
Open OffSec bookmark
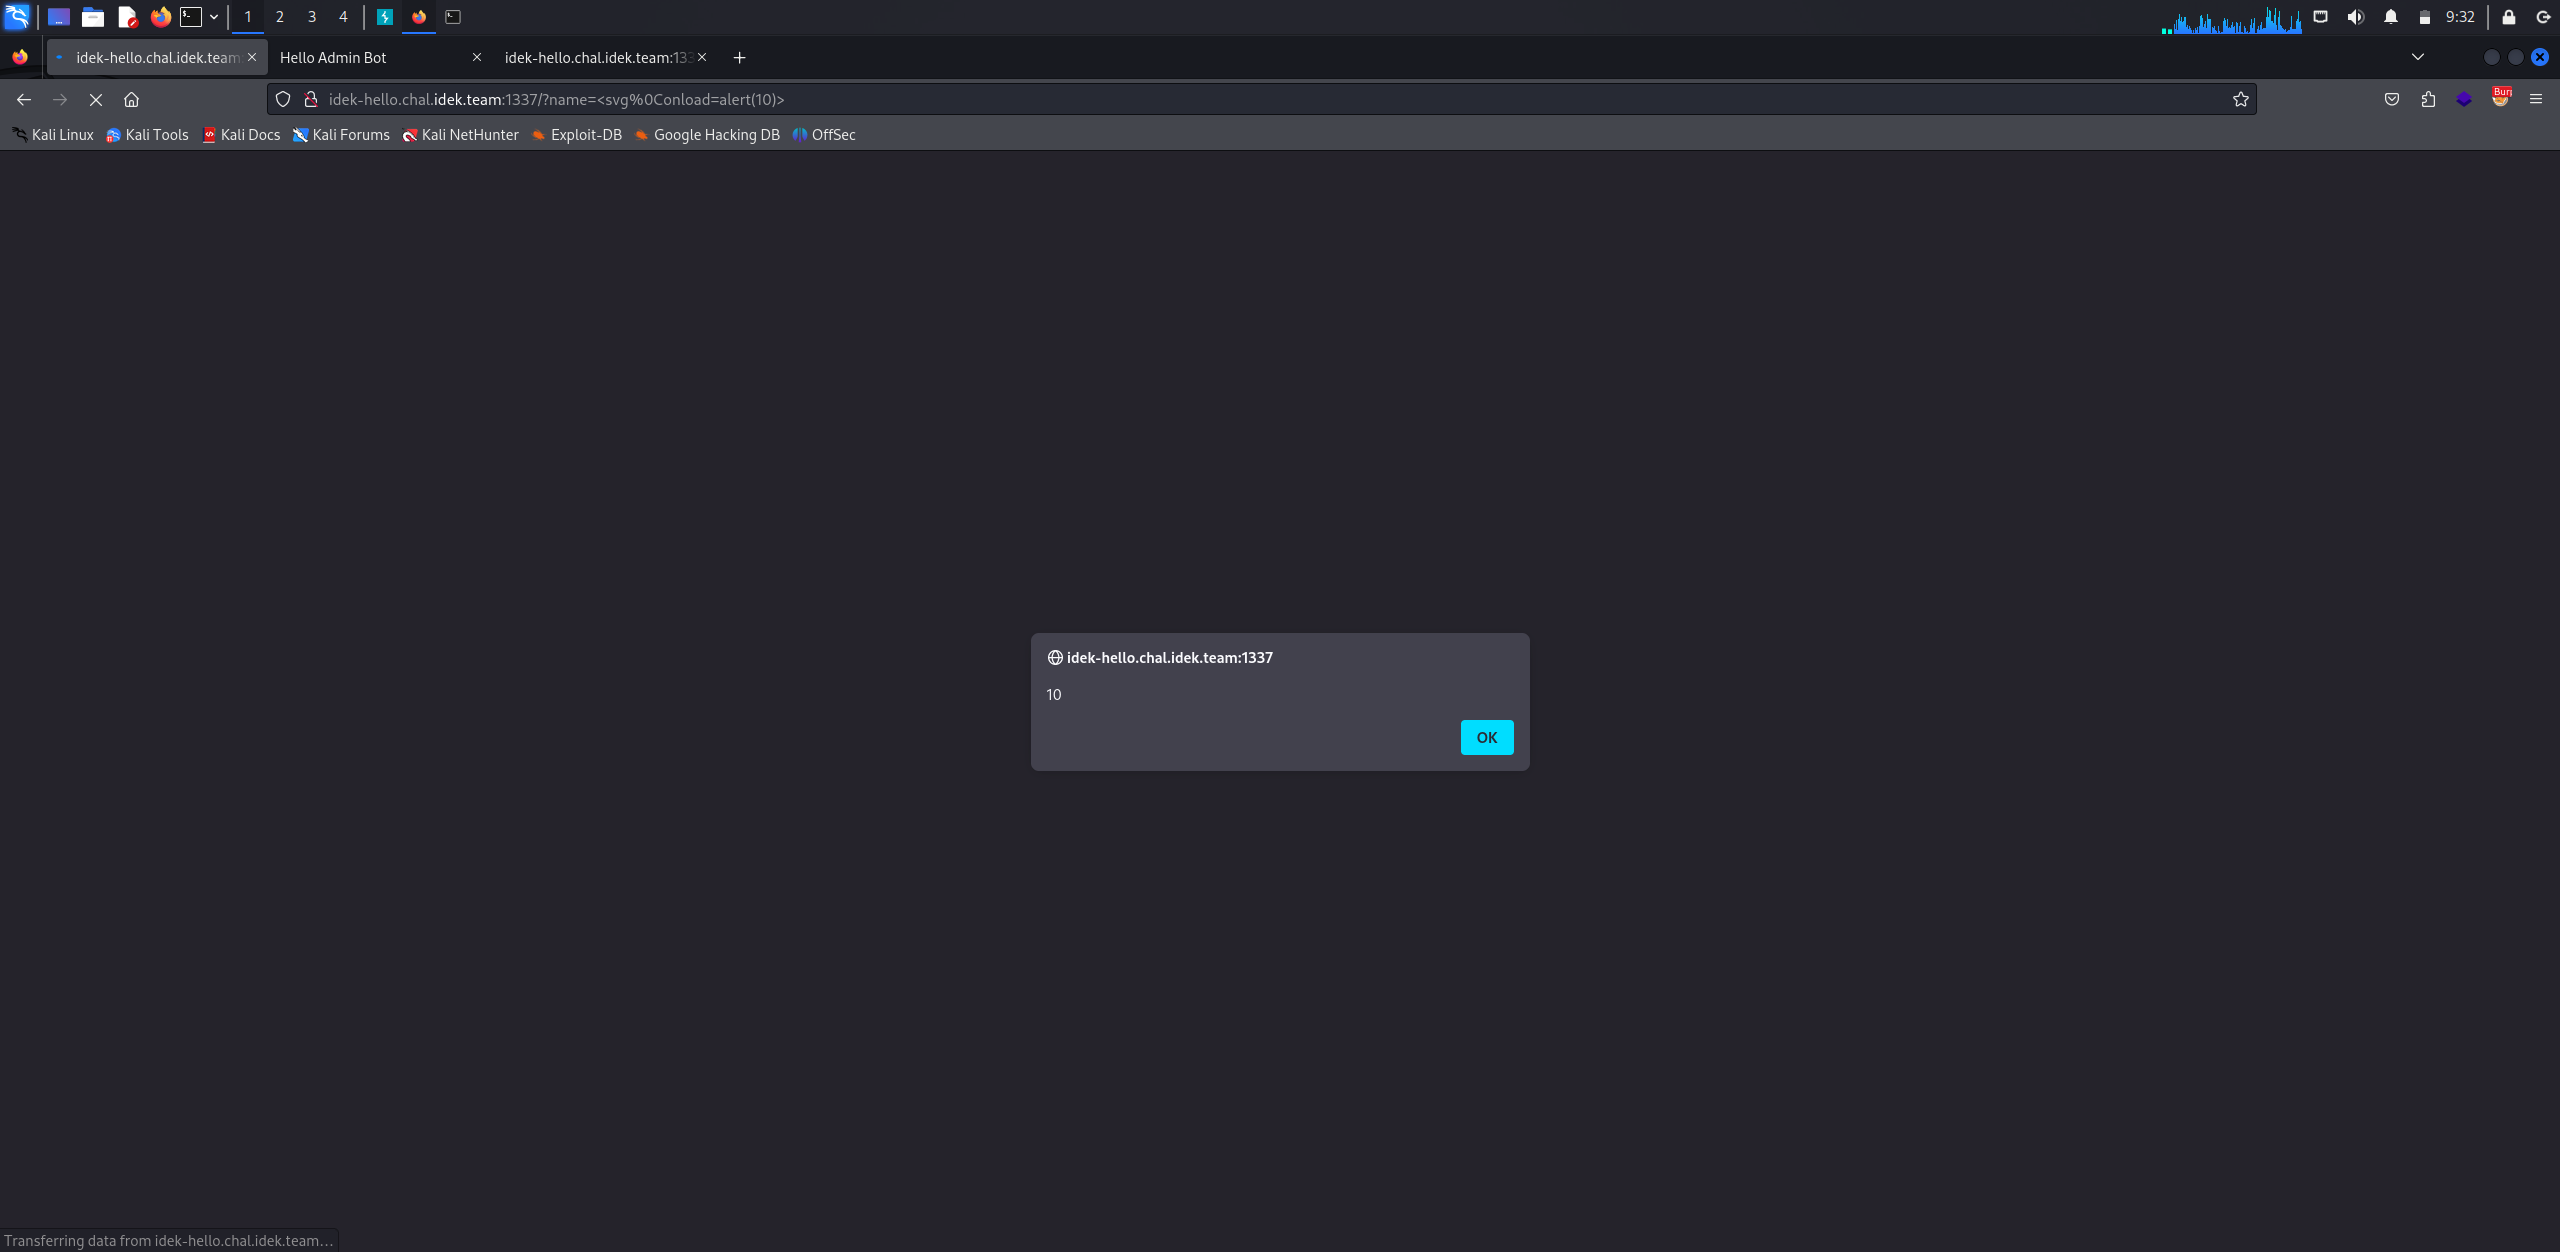(x=824, y=134)
